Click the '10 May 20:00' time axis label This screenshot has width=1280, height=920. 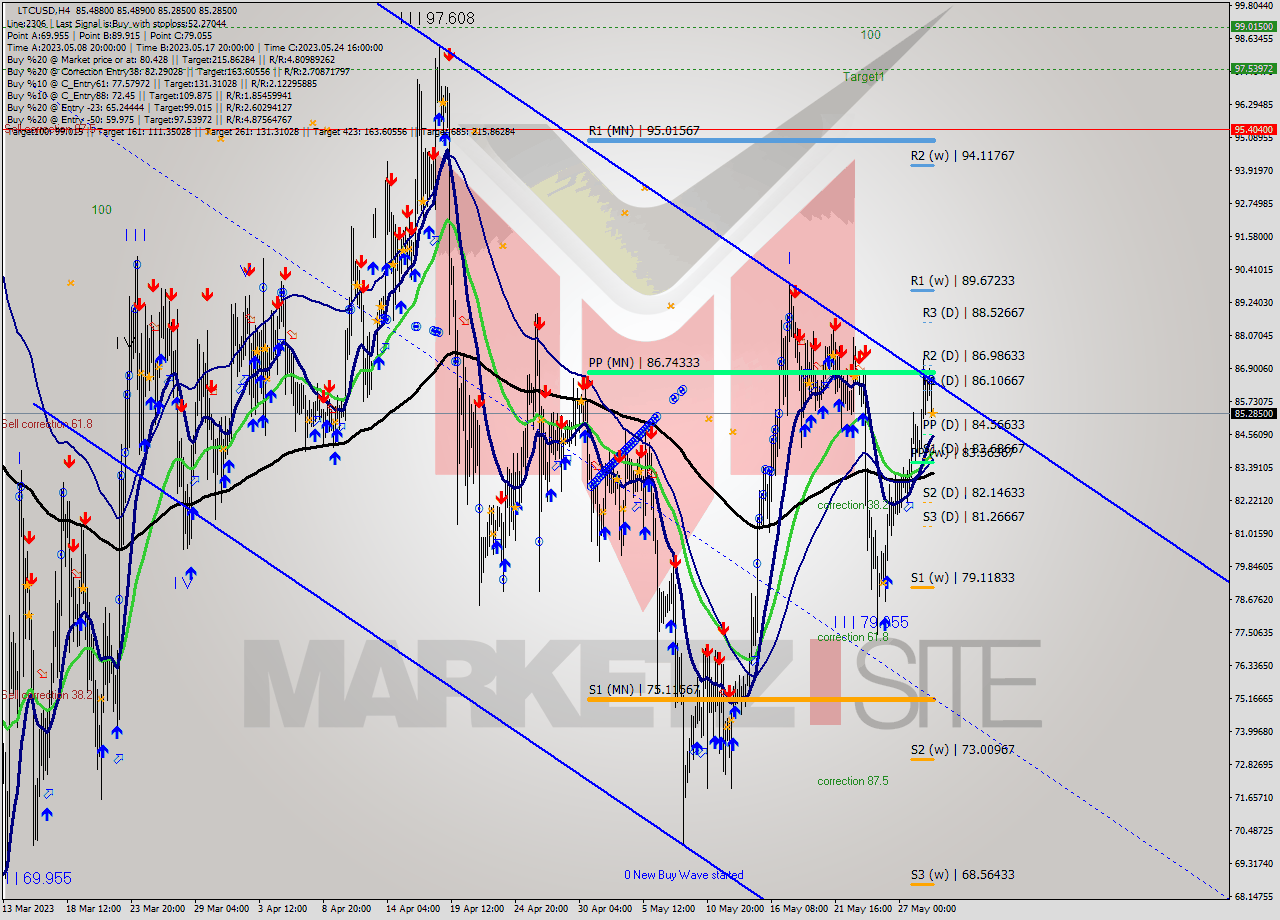point(734,909)
